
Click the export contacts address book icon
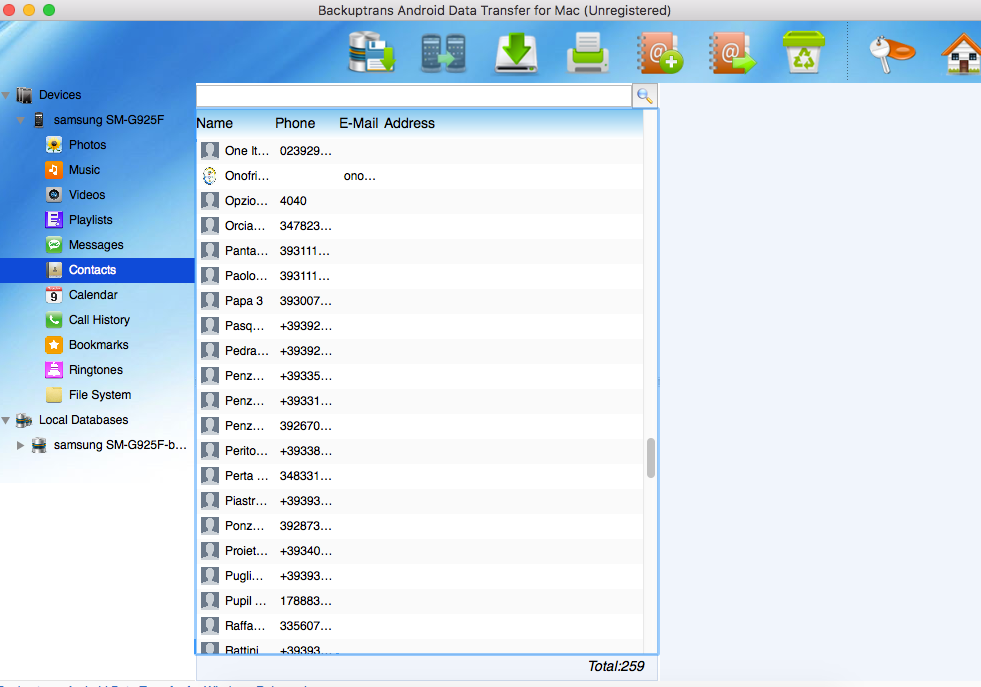pyautogui.click(x=731, y=53)
